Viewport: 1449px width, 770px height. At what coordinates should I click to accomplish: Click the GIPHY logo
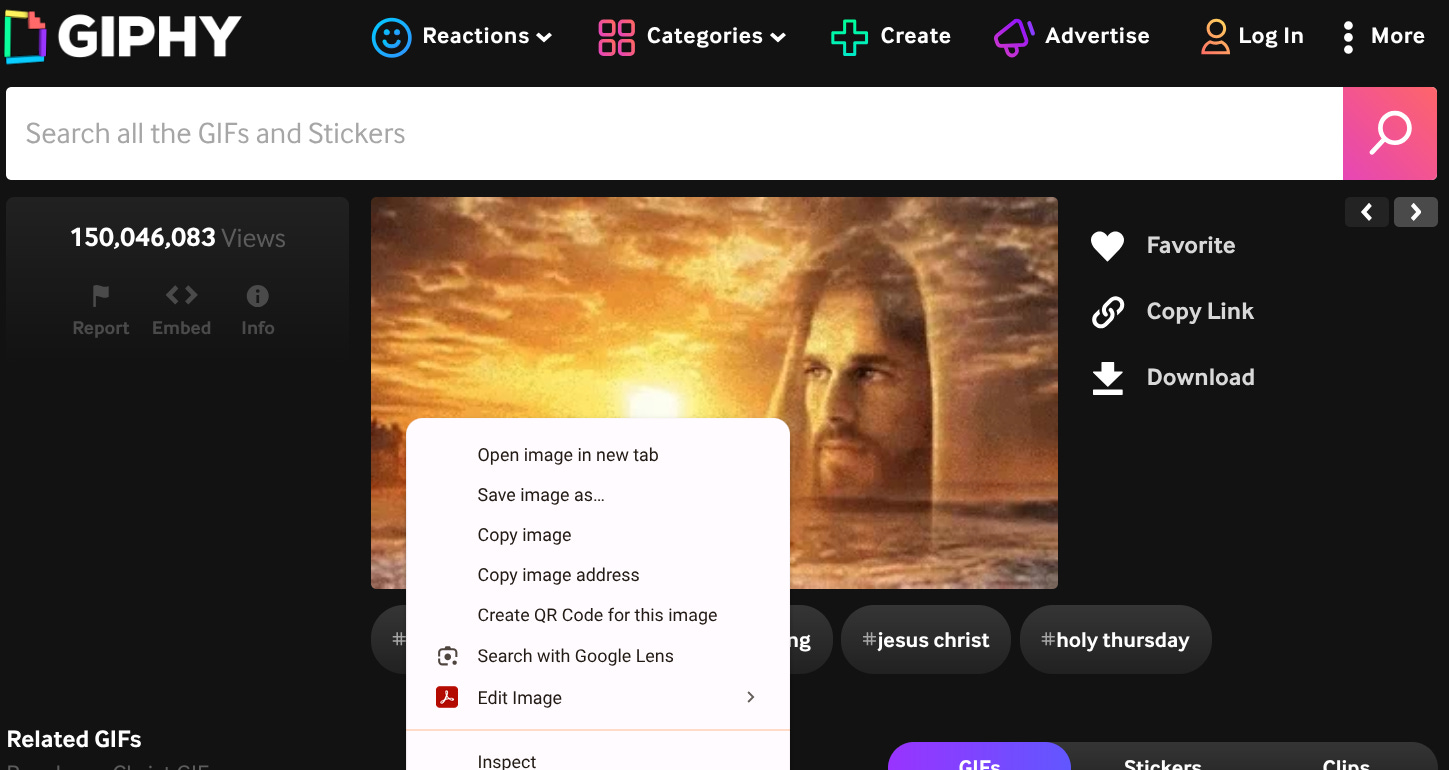click(x=122, y=36)
